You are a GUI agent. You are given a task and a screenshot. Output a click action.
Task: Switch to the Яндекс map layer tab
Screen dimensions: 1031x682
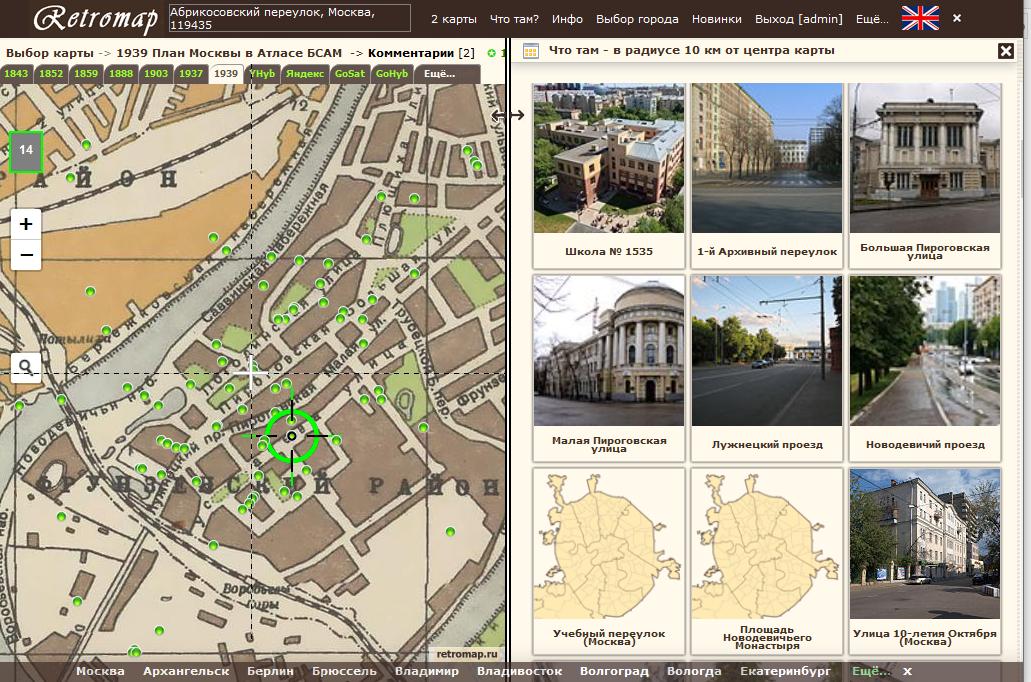tap(304, 73)
